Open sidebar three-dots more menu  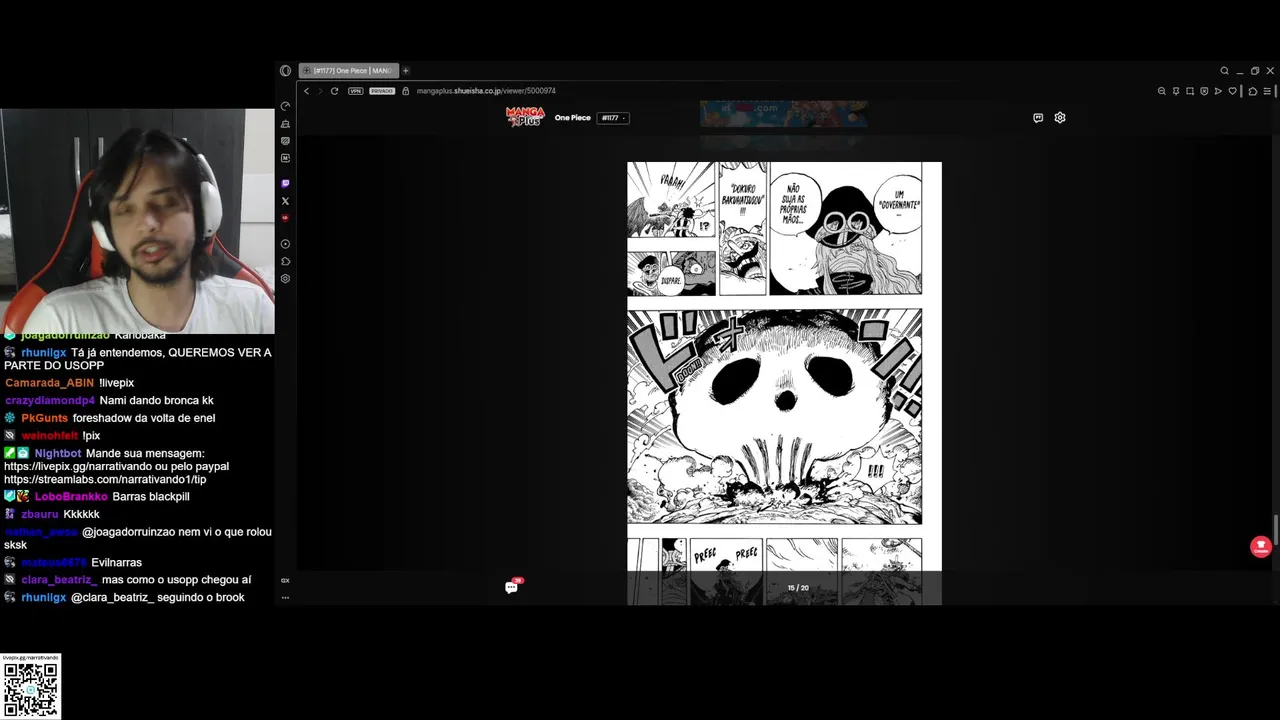coord(285,597)
